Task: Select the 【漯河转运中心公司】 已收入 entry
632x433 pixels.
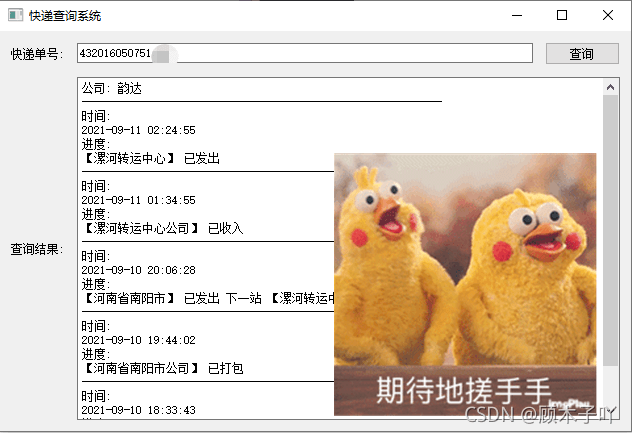Action: (x=162, y=228)
